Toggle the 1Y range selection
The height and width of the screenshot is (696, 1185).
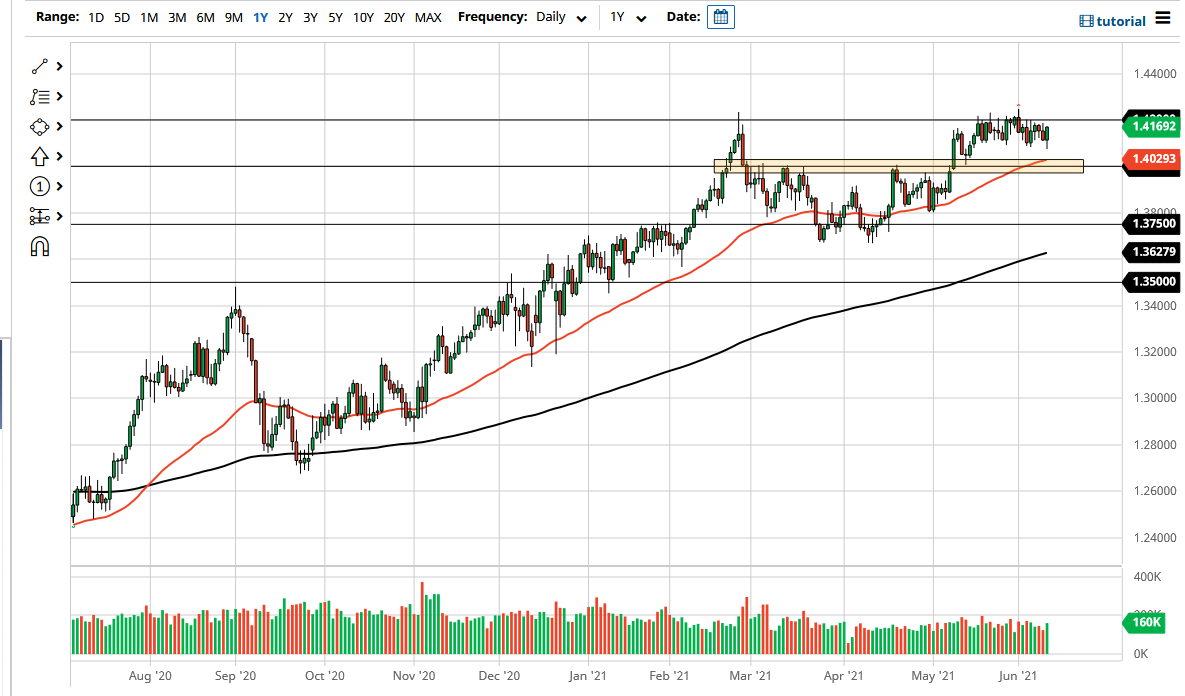click(259, 17)
